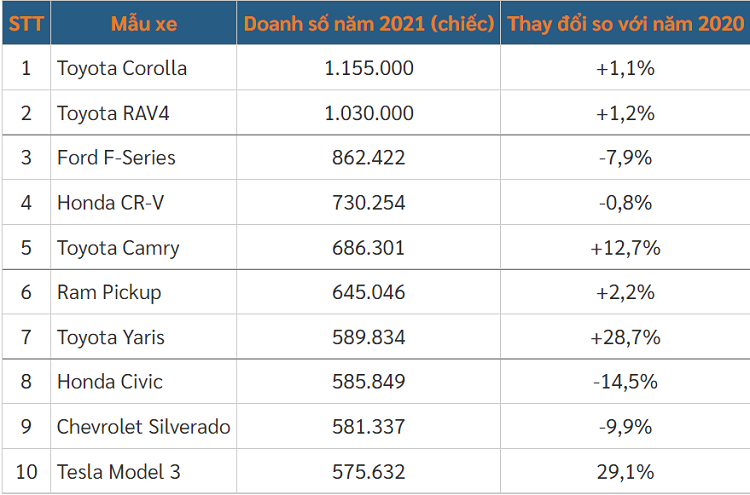Image resolution: width=750 pixels, height=495 pixels.
Task: Select the Toyota Corolla cell
Action: [122, 69]
